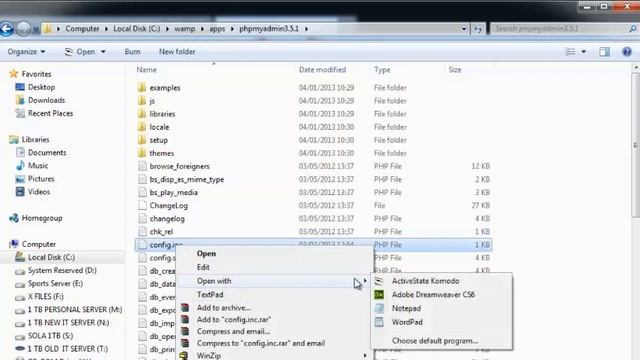Click the Notepad application icon
The width and height of the screenshot is (640, 360).
379,308
